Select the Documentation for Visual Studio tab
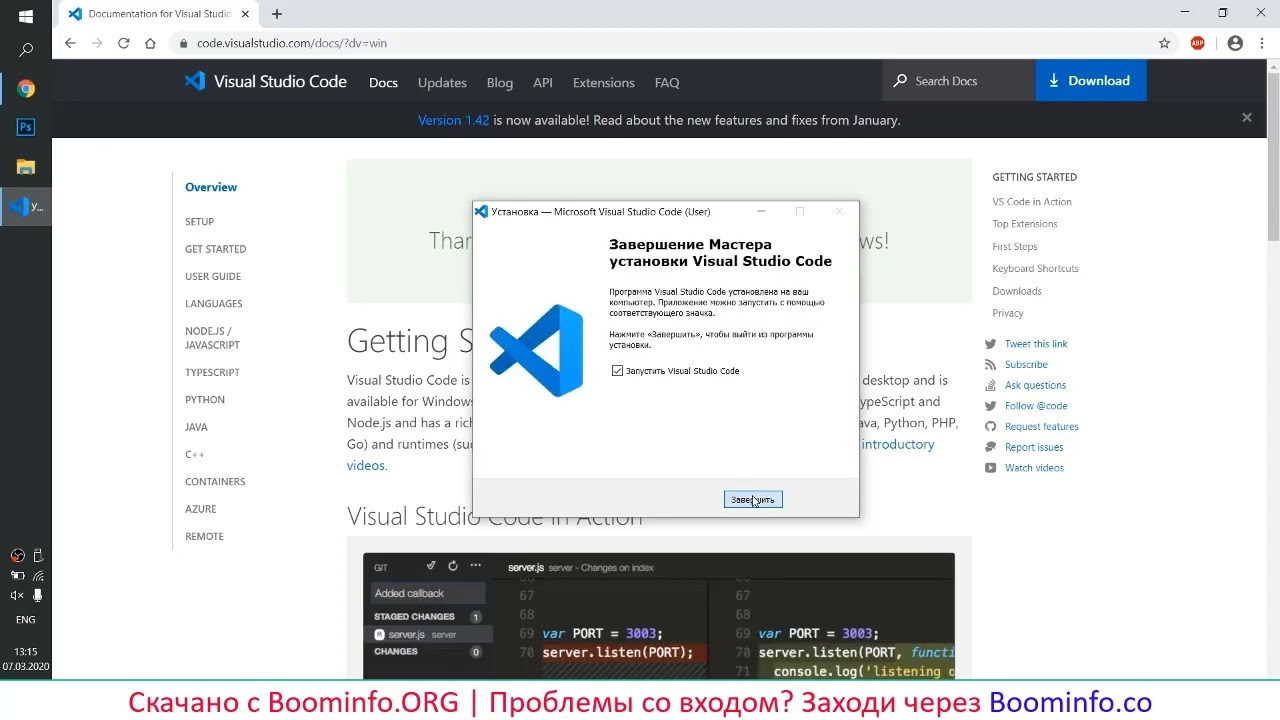 157,14
